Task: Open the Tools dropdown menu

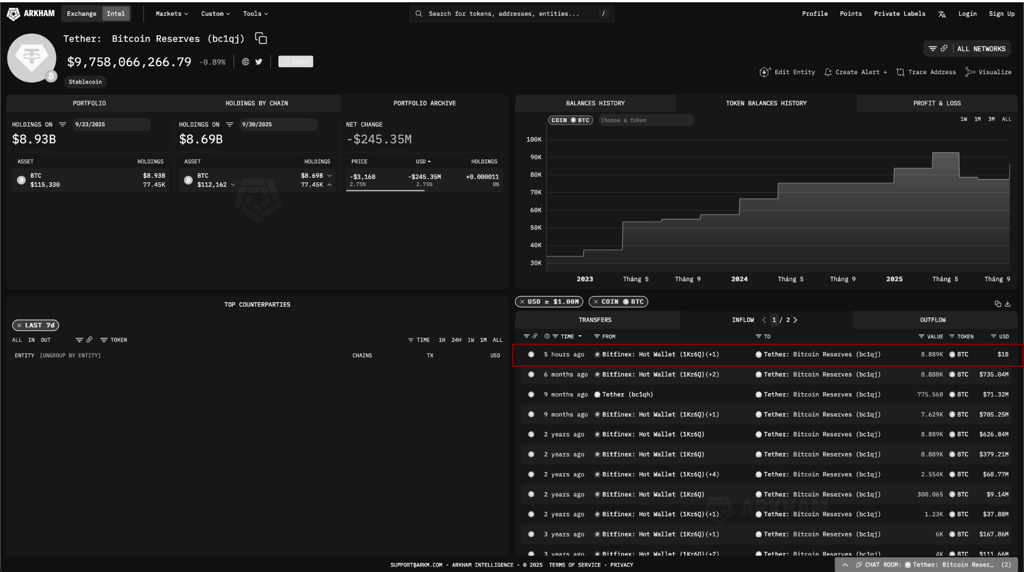Action: 255,13
